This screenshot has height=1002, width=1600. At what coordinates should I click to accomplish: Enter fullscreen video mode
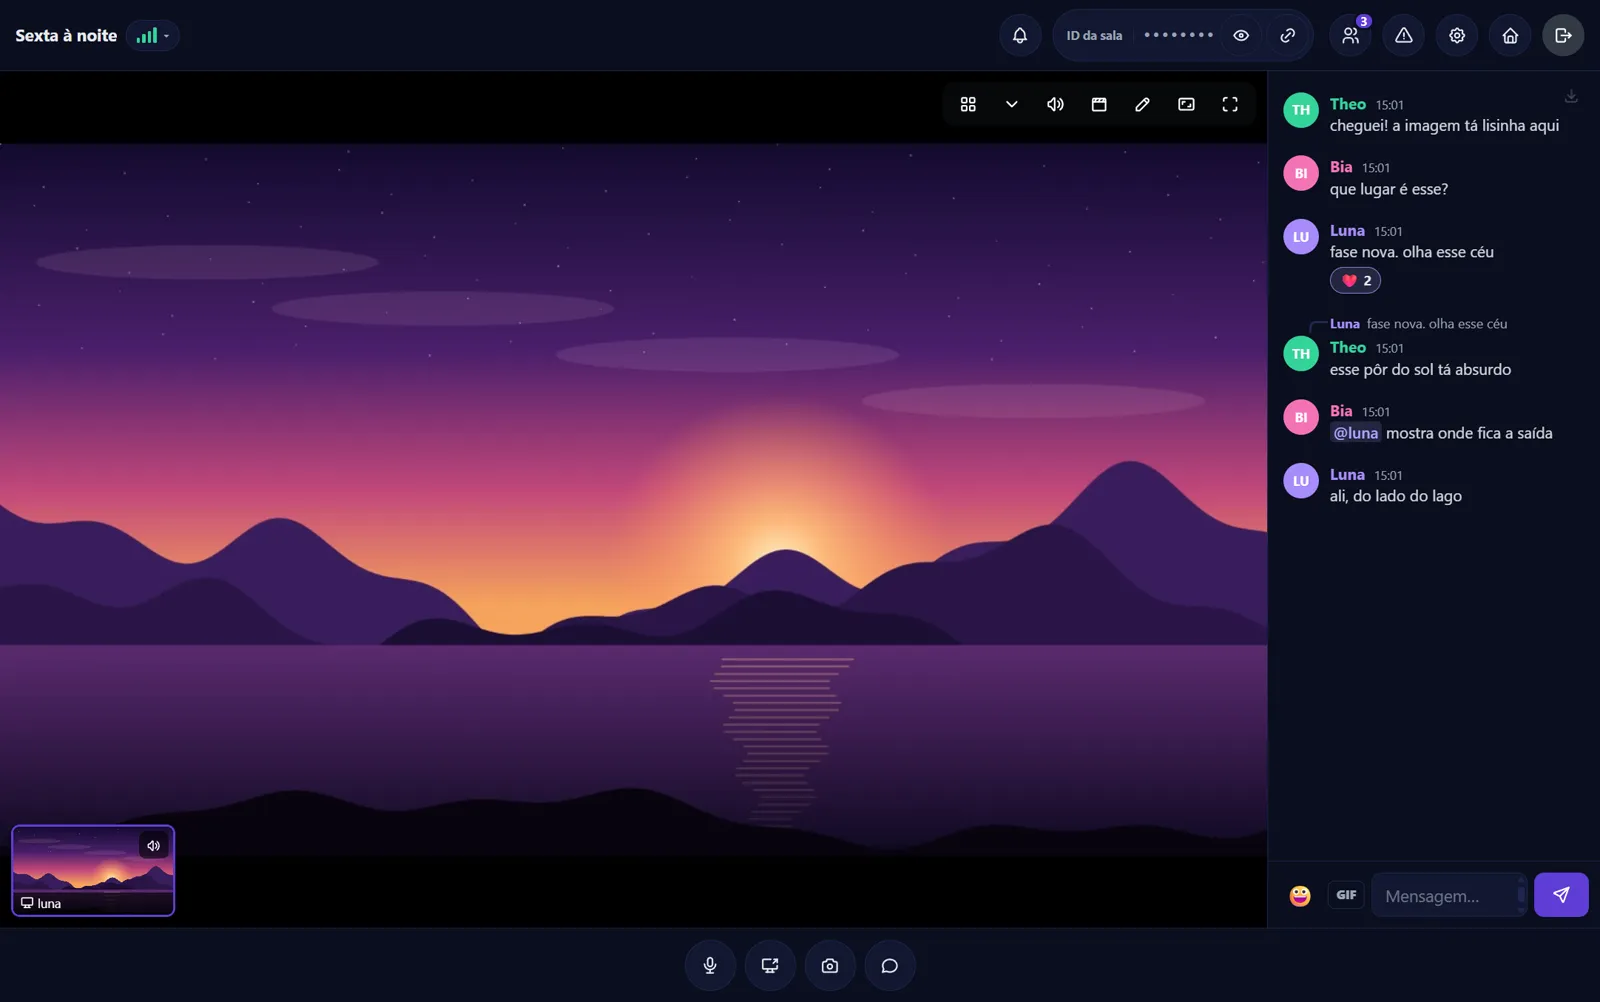(x=1230, y=104)
